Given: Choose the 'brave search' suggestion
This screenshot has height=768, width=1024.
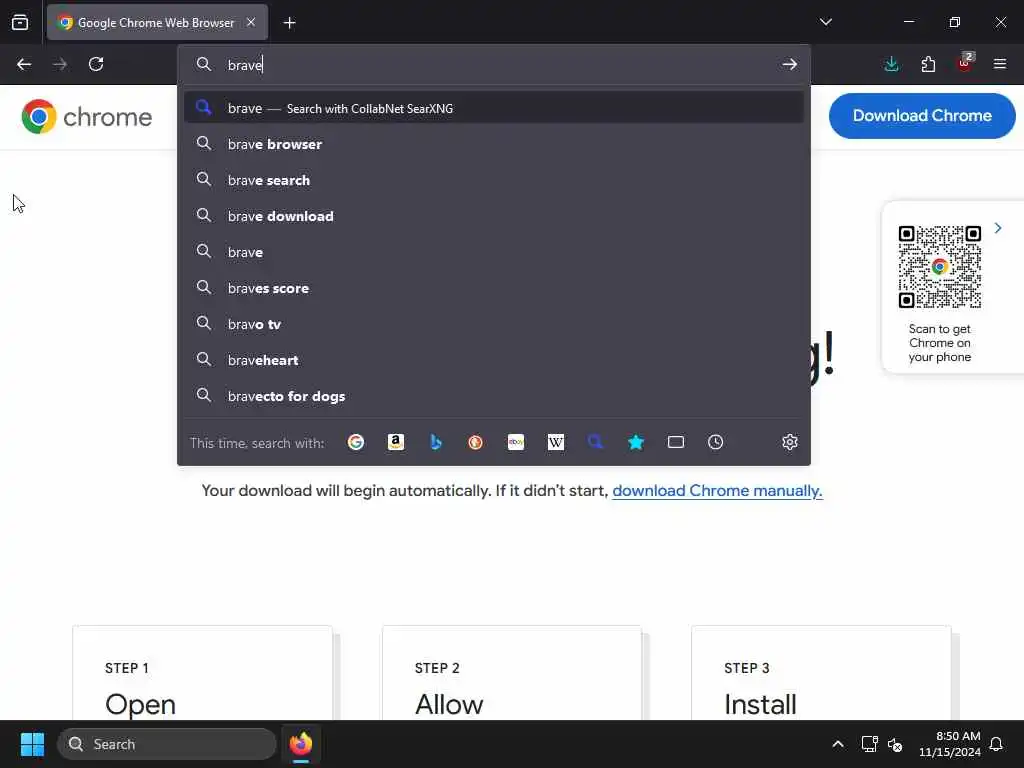Looking at the screenshot, I should click(494, 180).
